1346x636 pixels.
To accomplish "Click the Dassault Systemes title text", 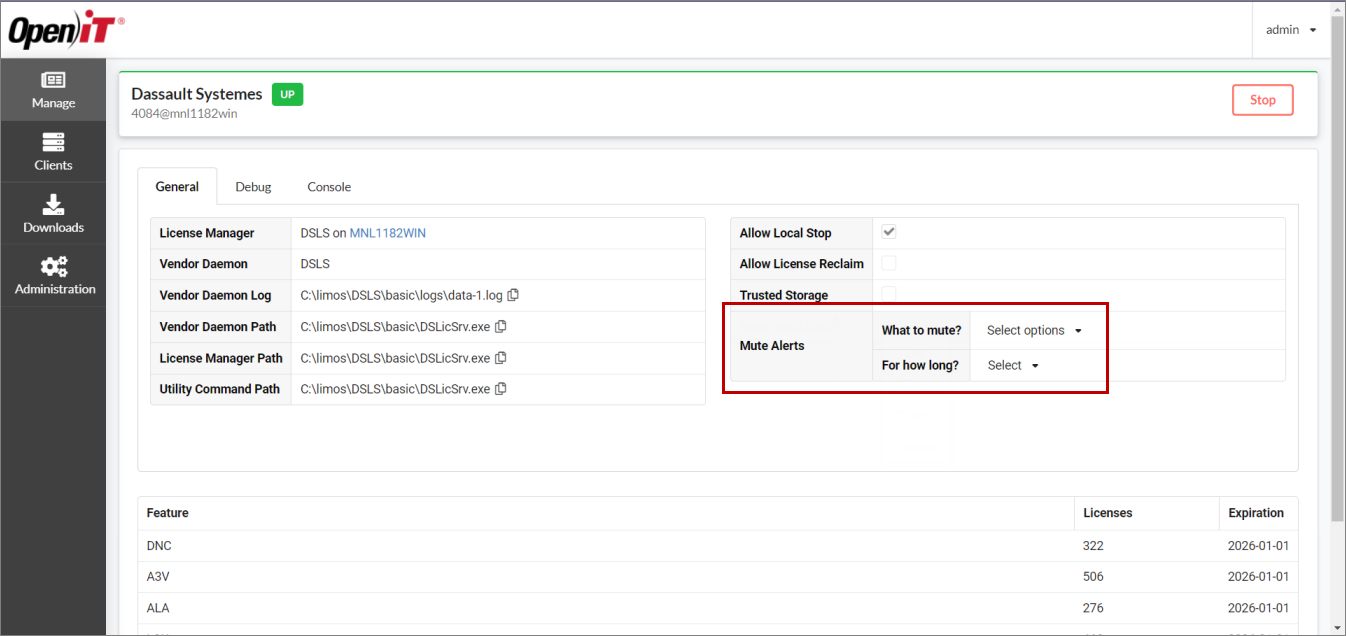I will coord(197,94).
